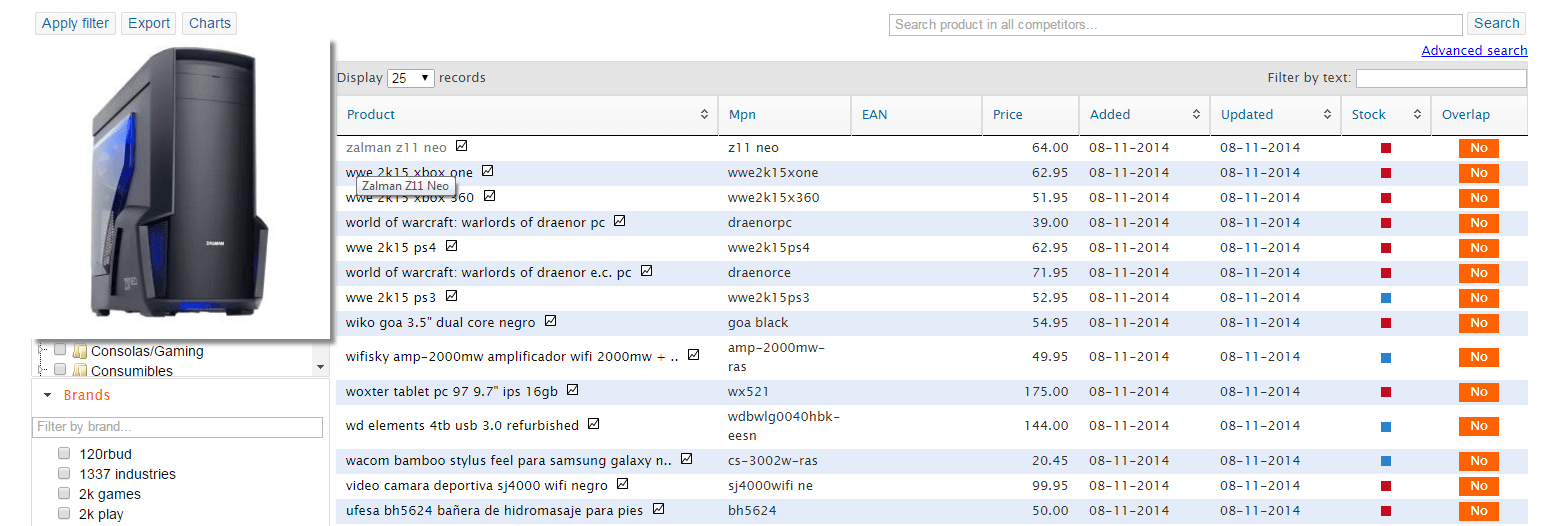The width and height of the screenshot is (1562, 526).
Task: Sort table by Updated date column
Action: tap(1275, 115)
